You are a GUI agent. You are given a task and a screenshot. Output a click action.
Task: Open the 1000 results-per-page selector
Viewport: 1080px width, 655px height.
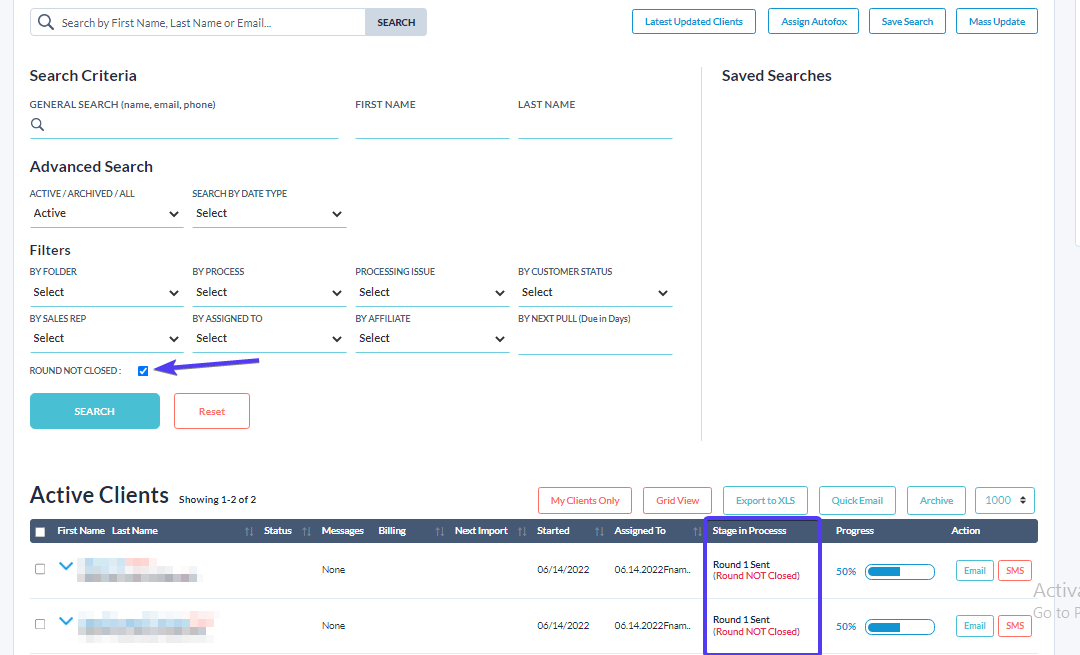tap(1004, 500)
